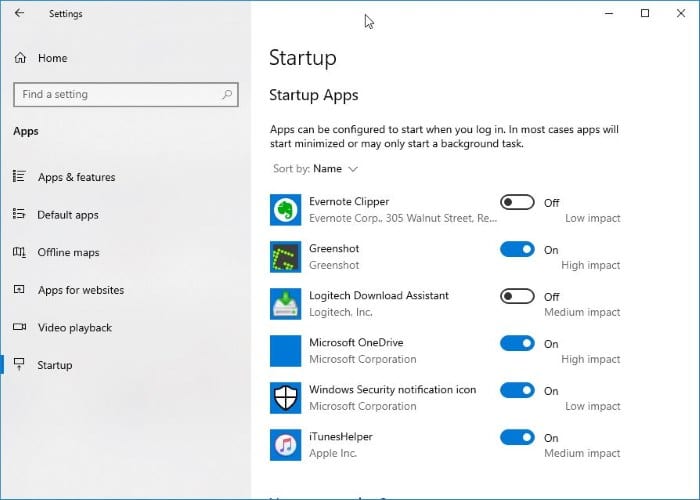This screenshot has height=500, width=700.
Task: Click the Evernote Clipper name text
Action: click(349, 202)
